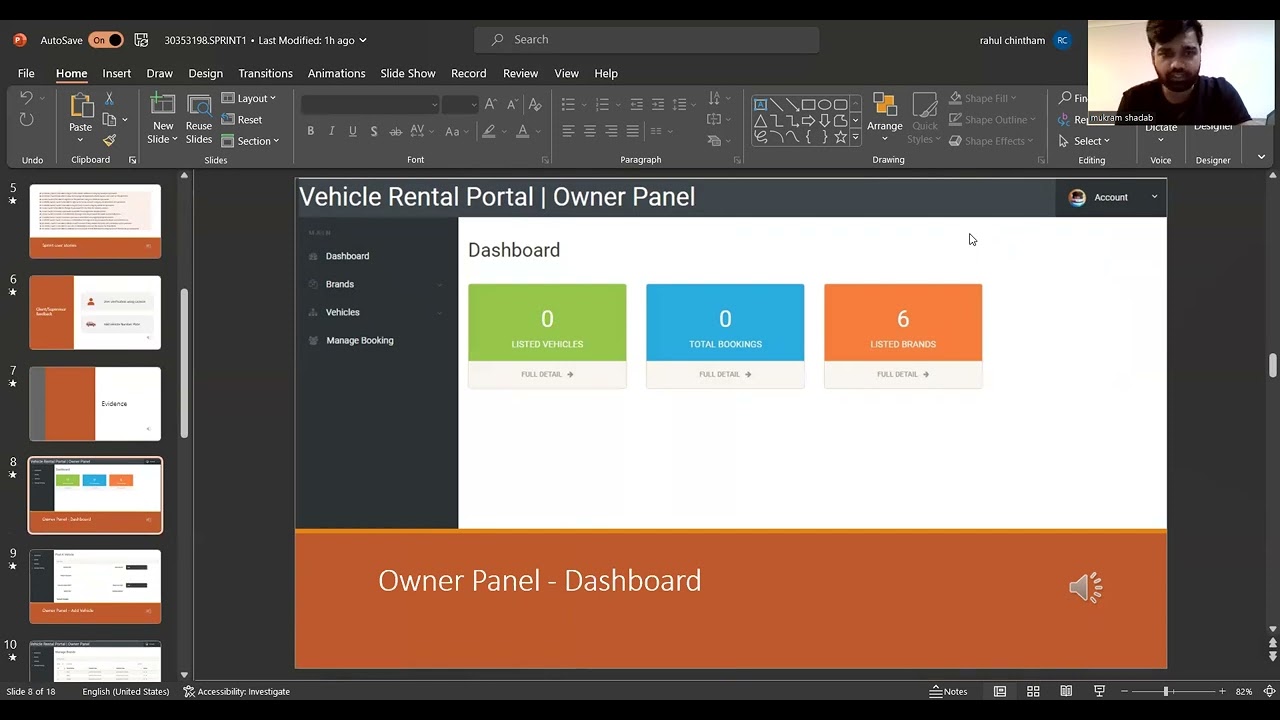Toggle Center paragraph alignment

pos(590,131)
